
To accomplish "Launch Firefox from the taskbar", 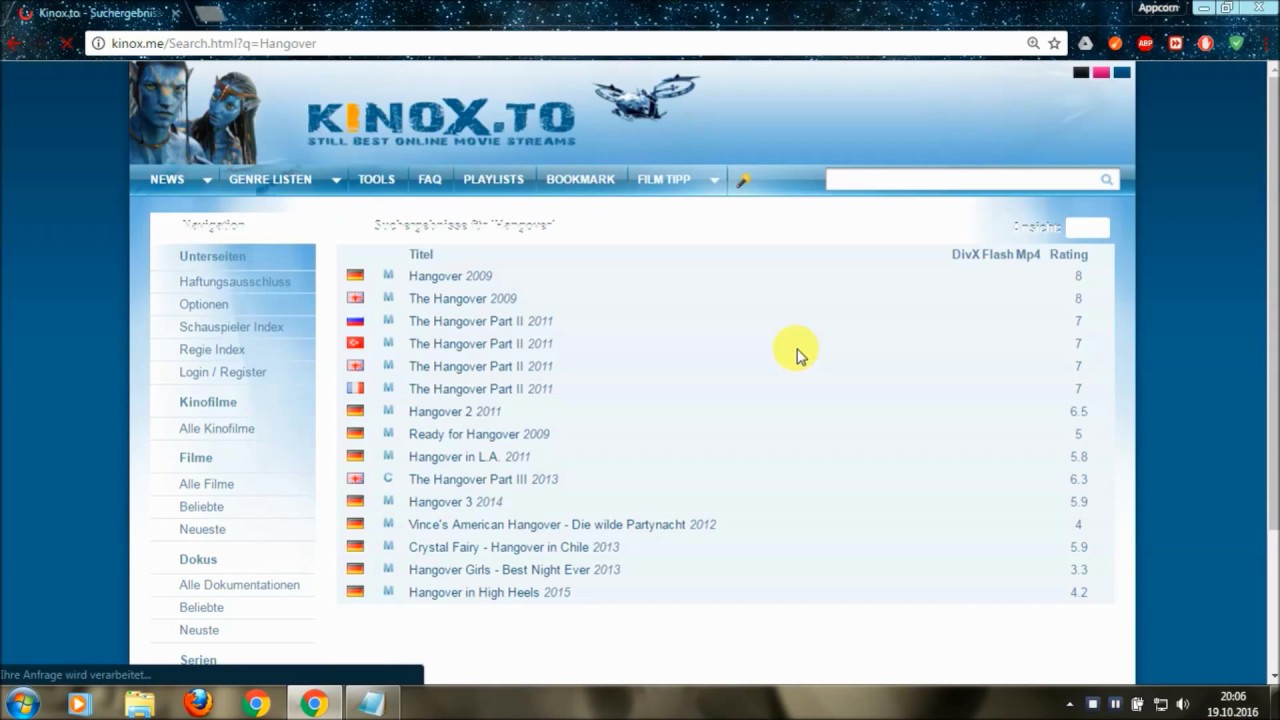I will [198, 703].
